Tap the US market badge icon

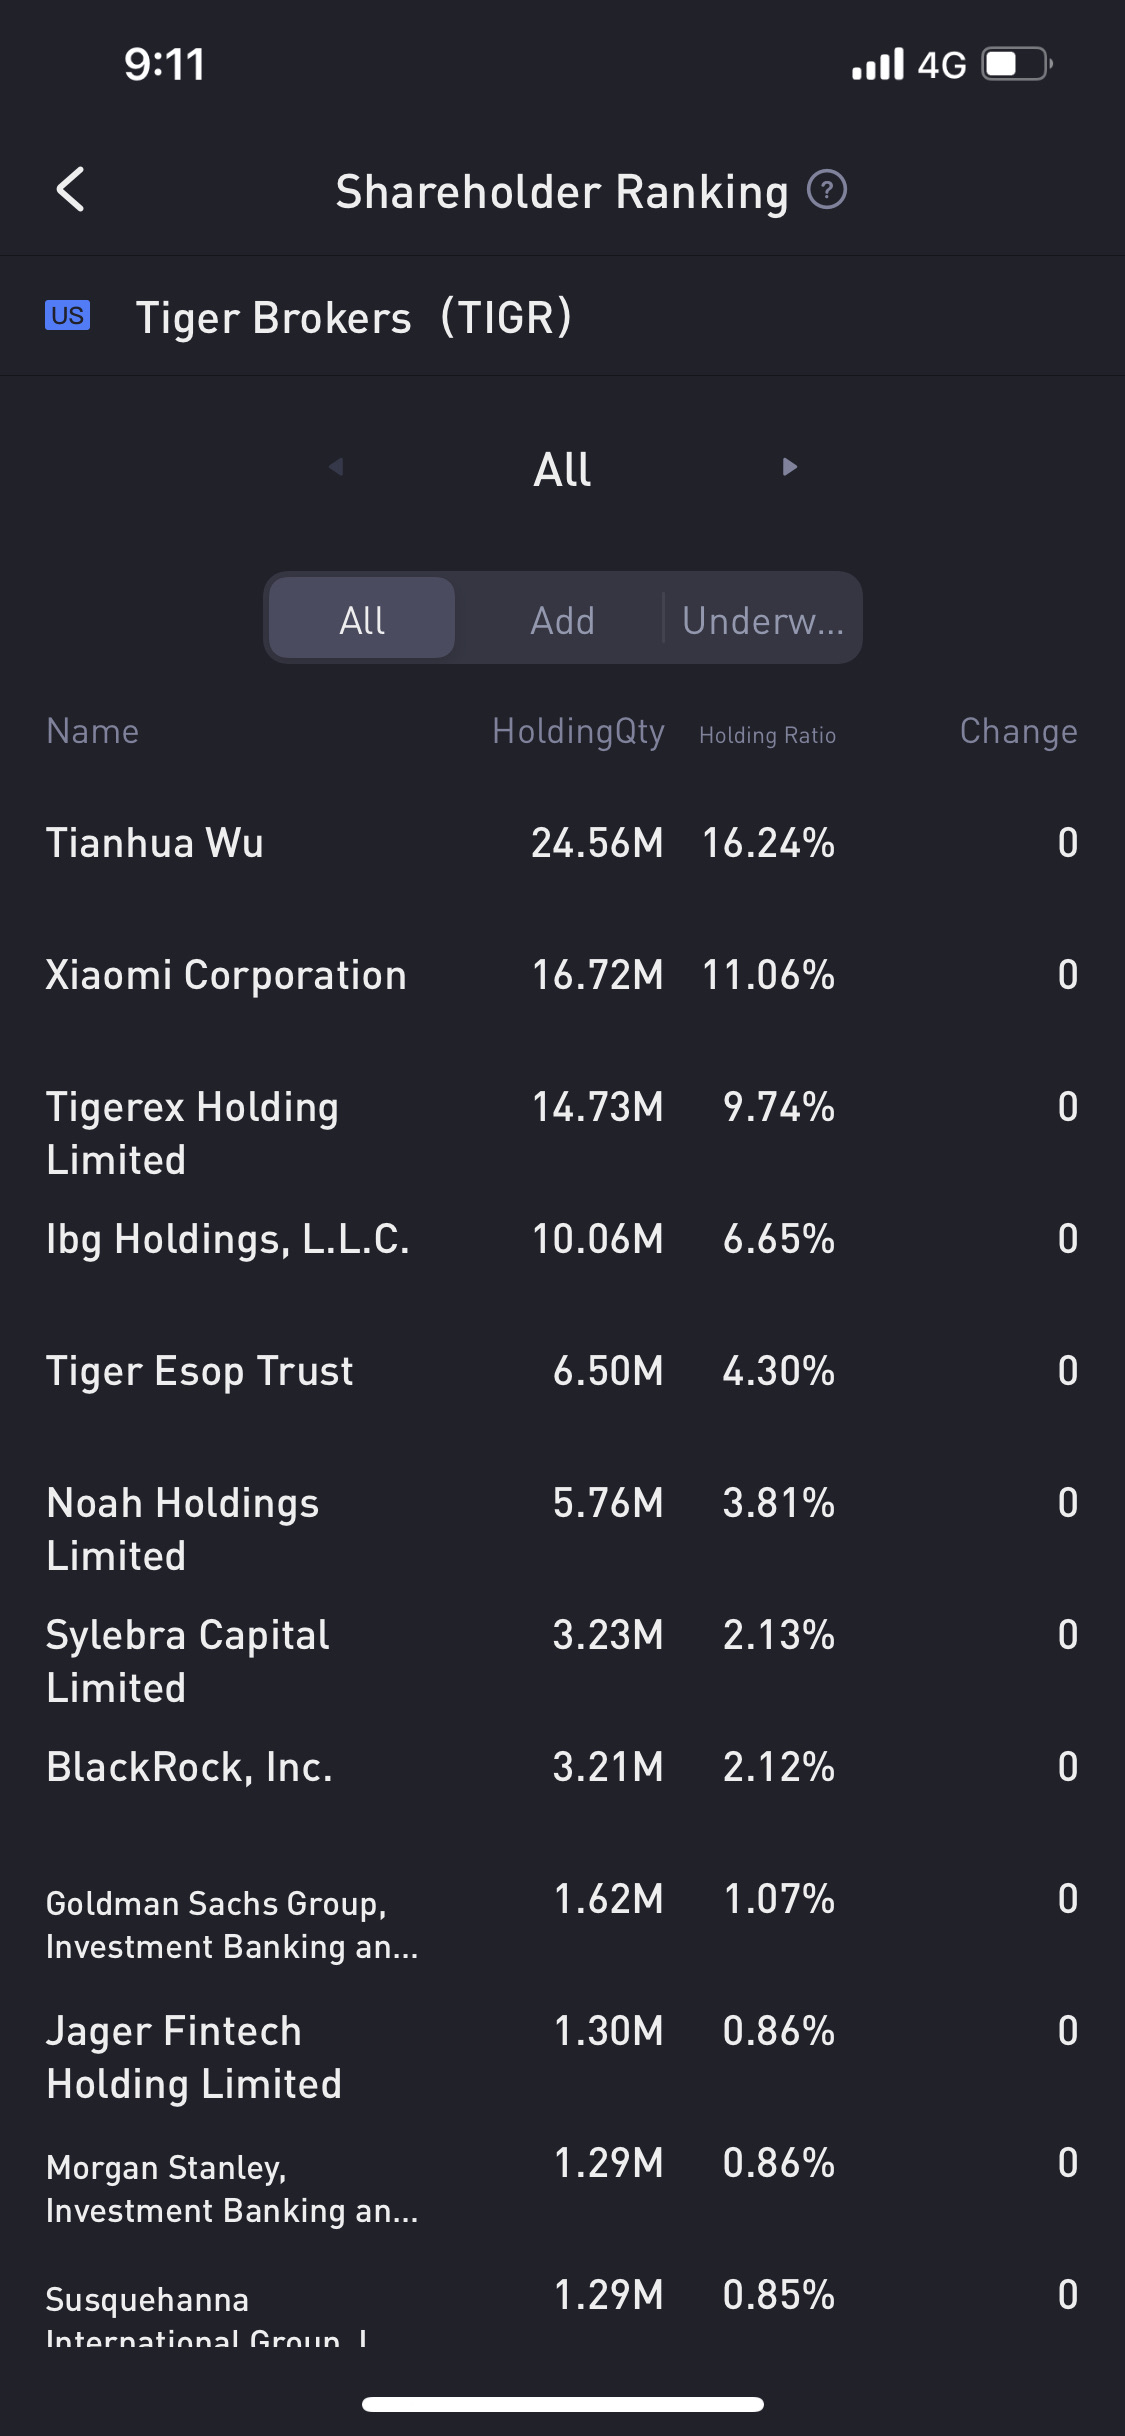pyautogui.click(x=67, y=316)
